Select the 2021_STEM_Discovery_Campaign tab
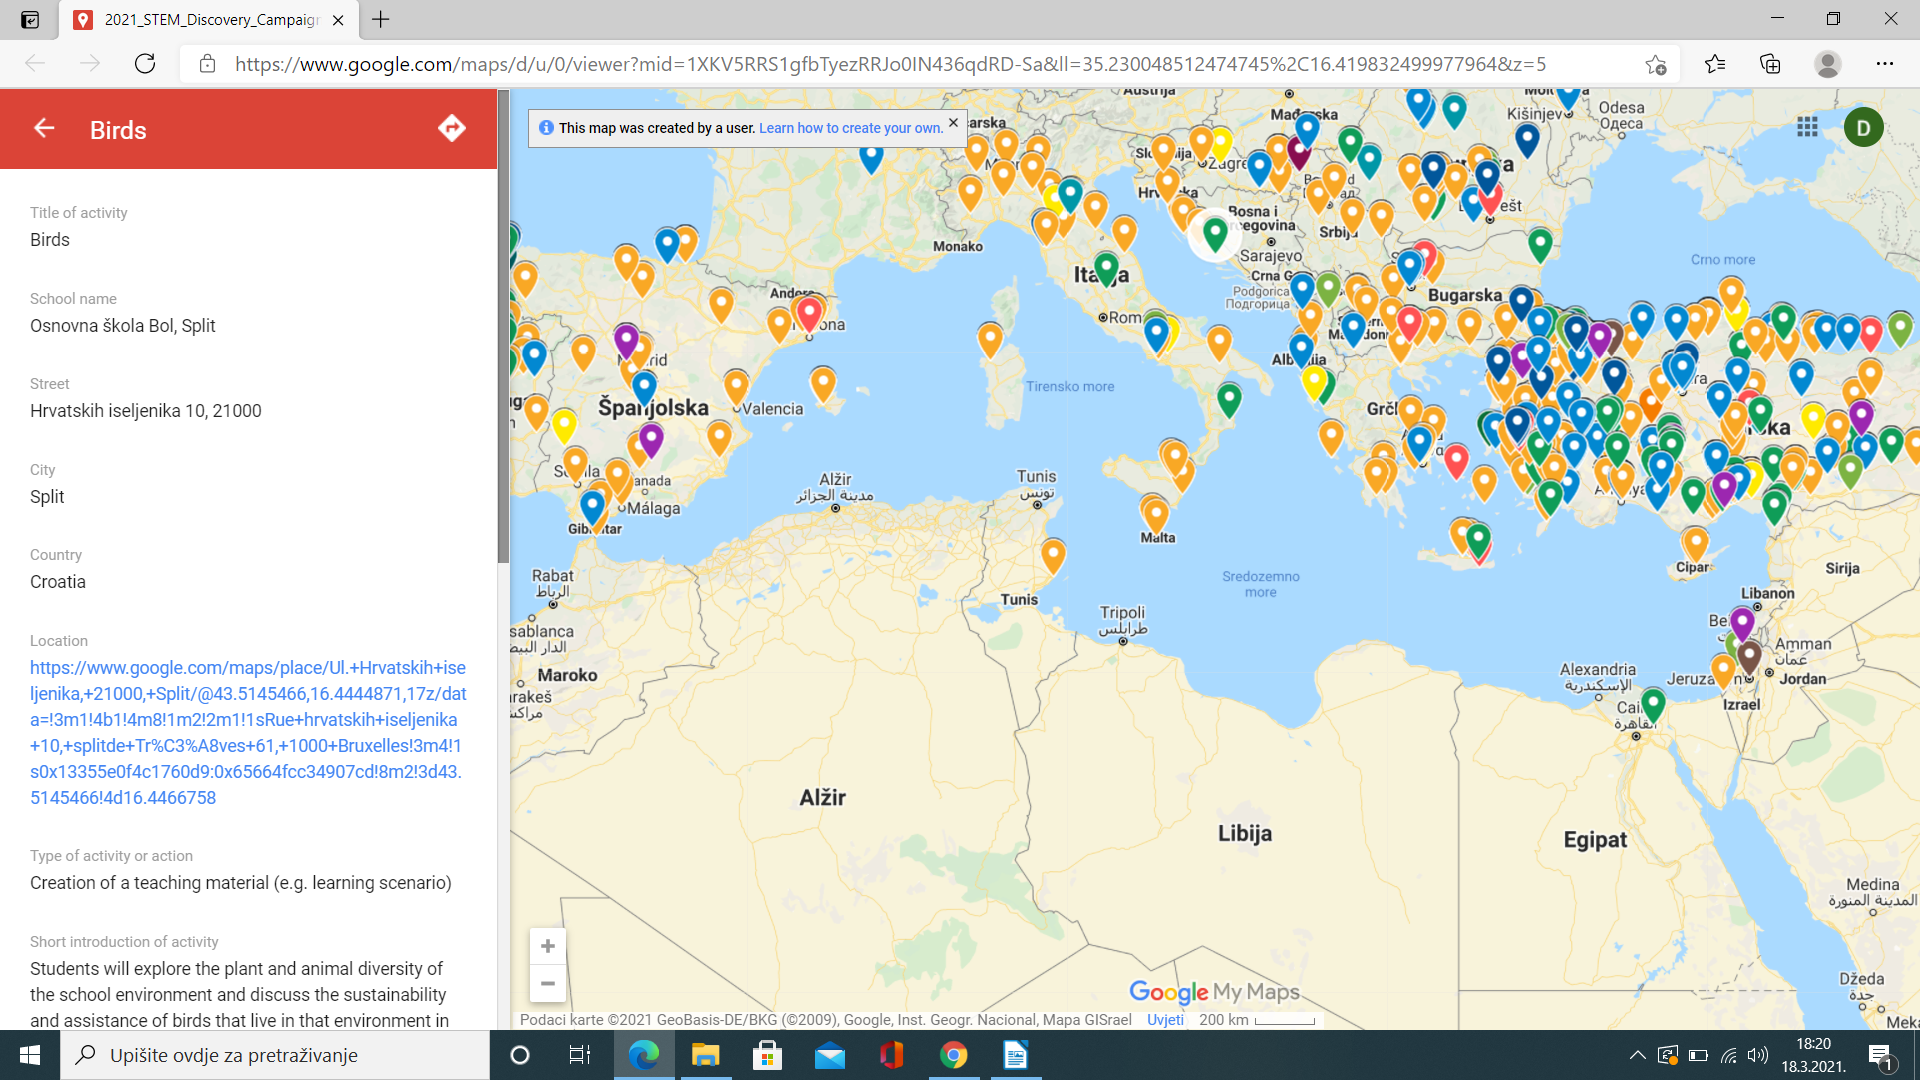Viewport: 1920px width, 1080px height. coord(209,20)
